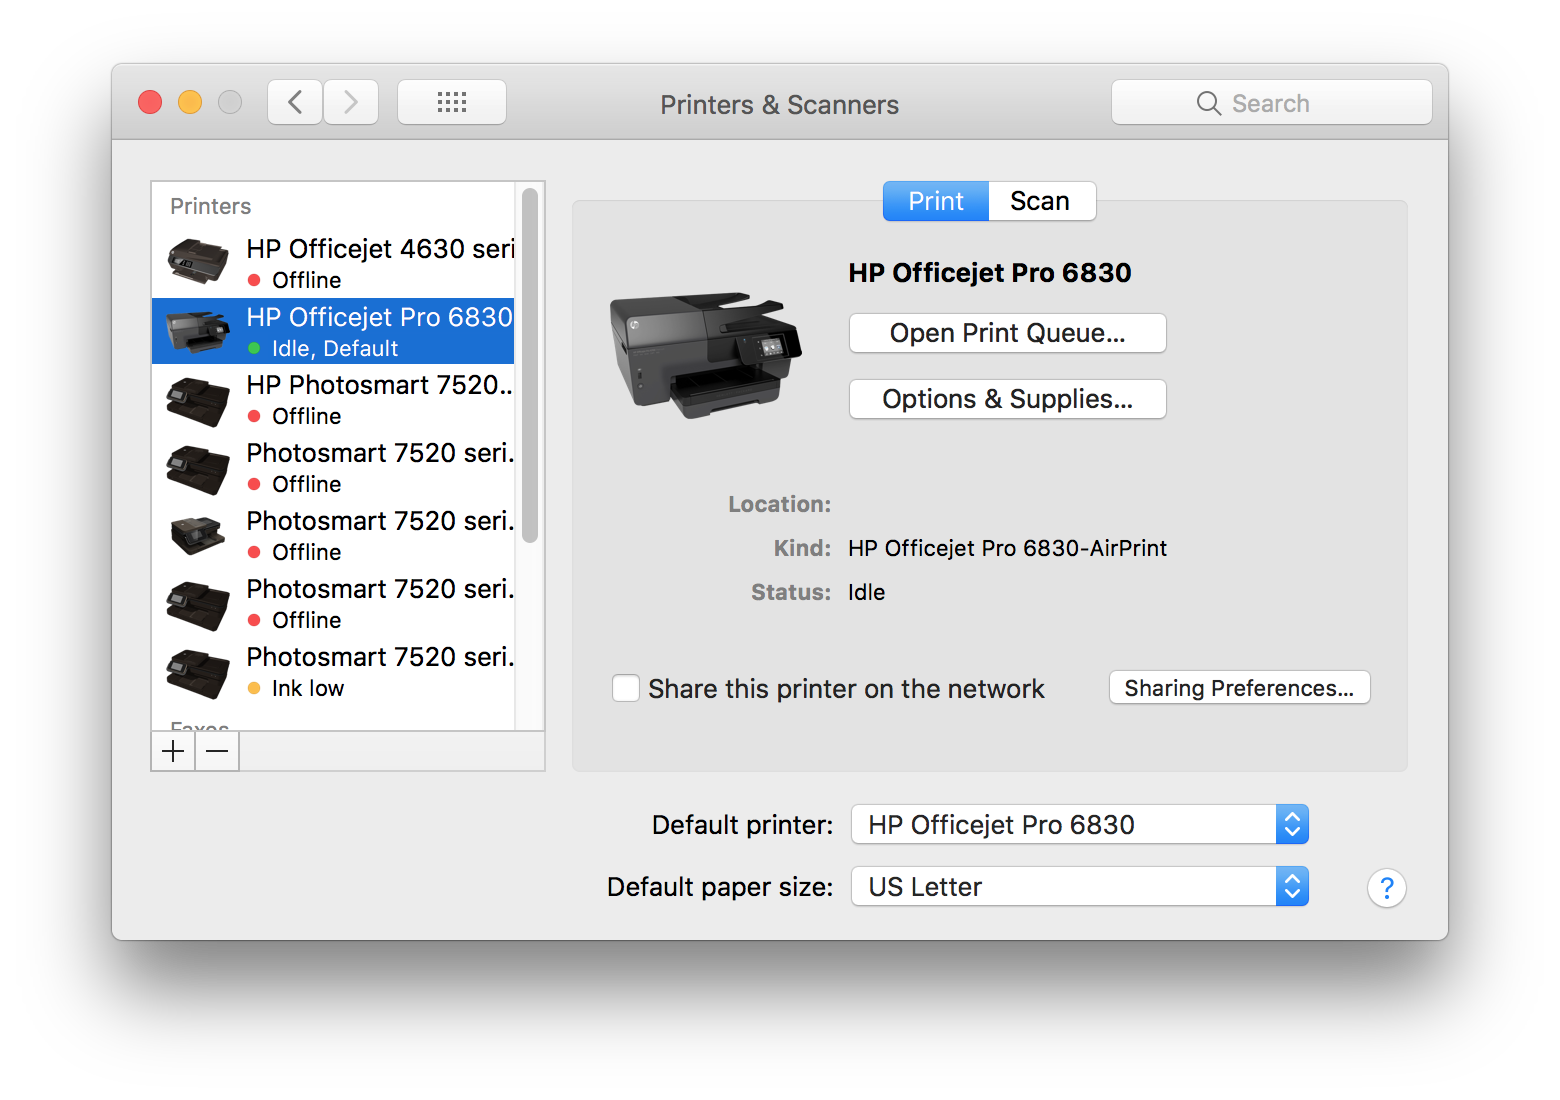Viewport: 1560px width, 1100px height.
Task: Open the Default printer dropdown
Action: tap(1080, 825)
